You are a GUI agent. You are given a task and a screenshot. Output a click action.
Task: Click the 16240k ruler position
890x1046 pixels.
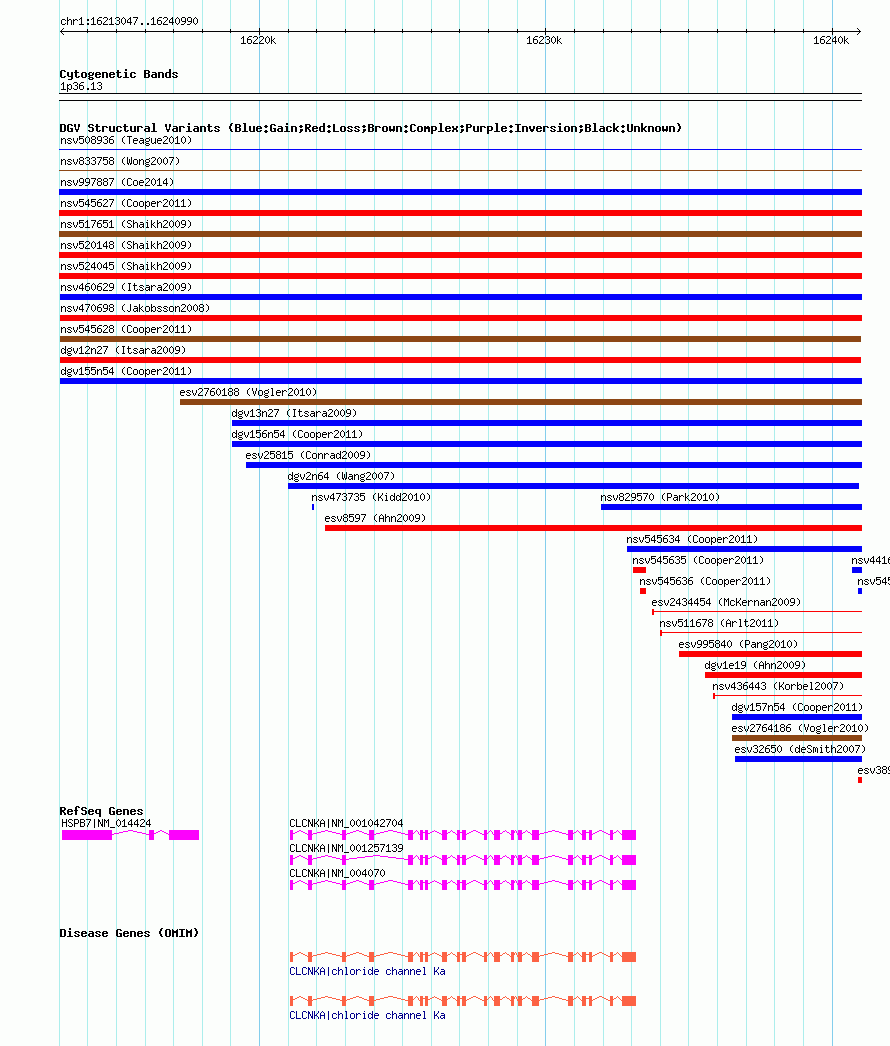[831, 41]
